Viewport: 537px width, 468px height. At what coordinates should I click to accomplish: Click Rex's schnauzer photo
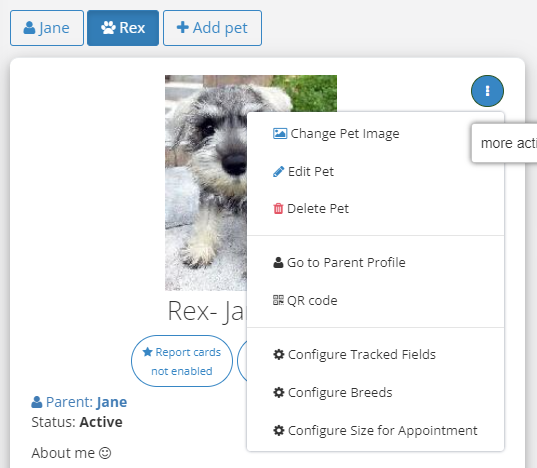point(206,183)
